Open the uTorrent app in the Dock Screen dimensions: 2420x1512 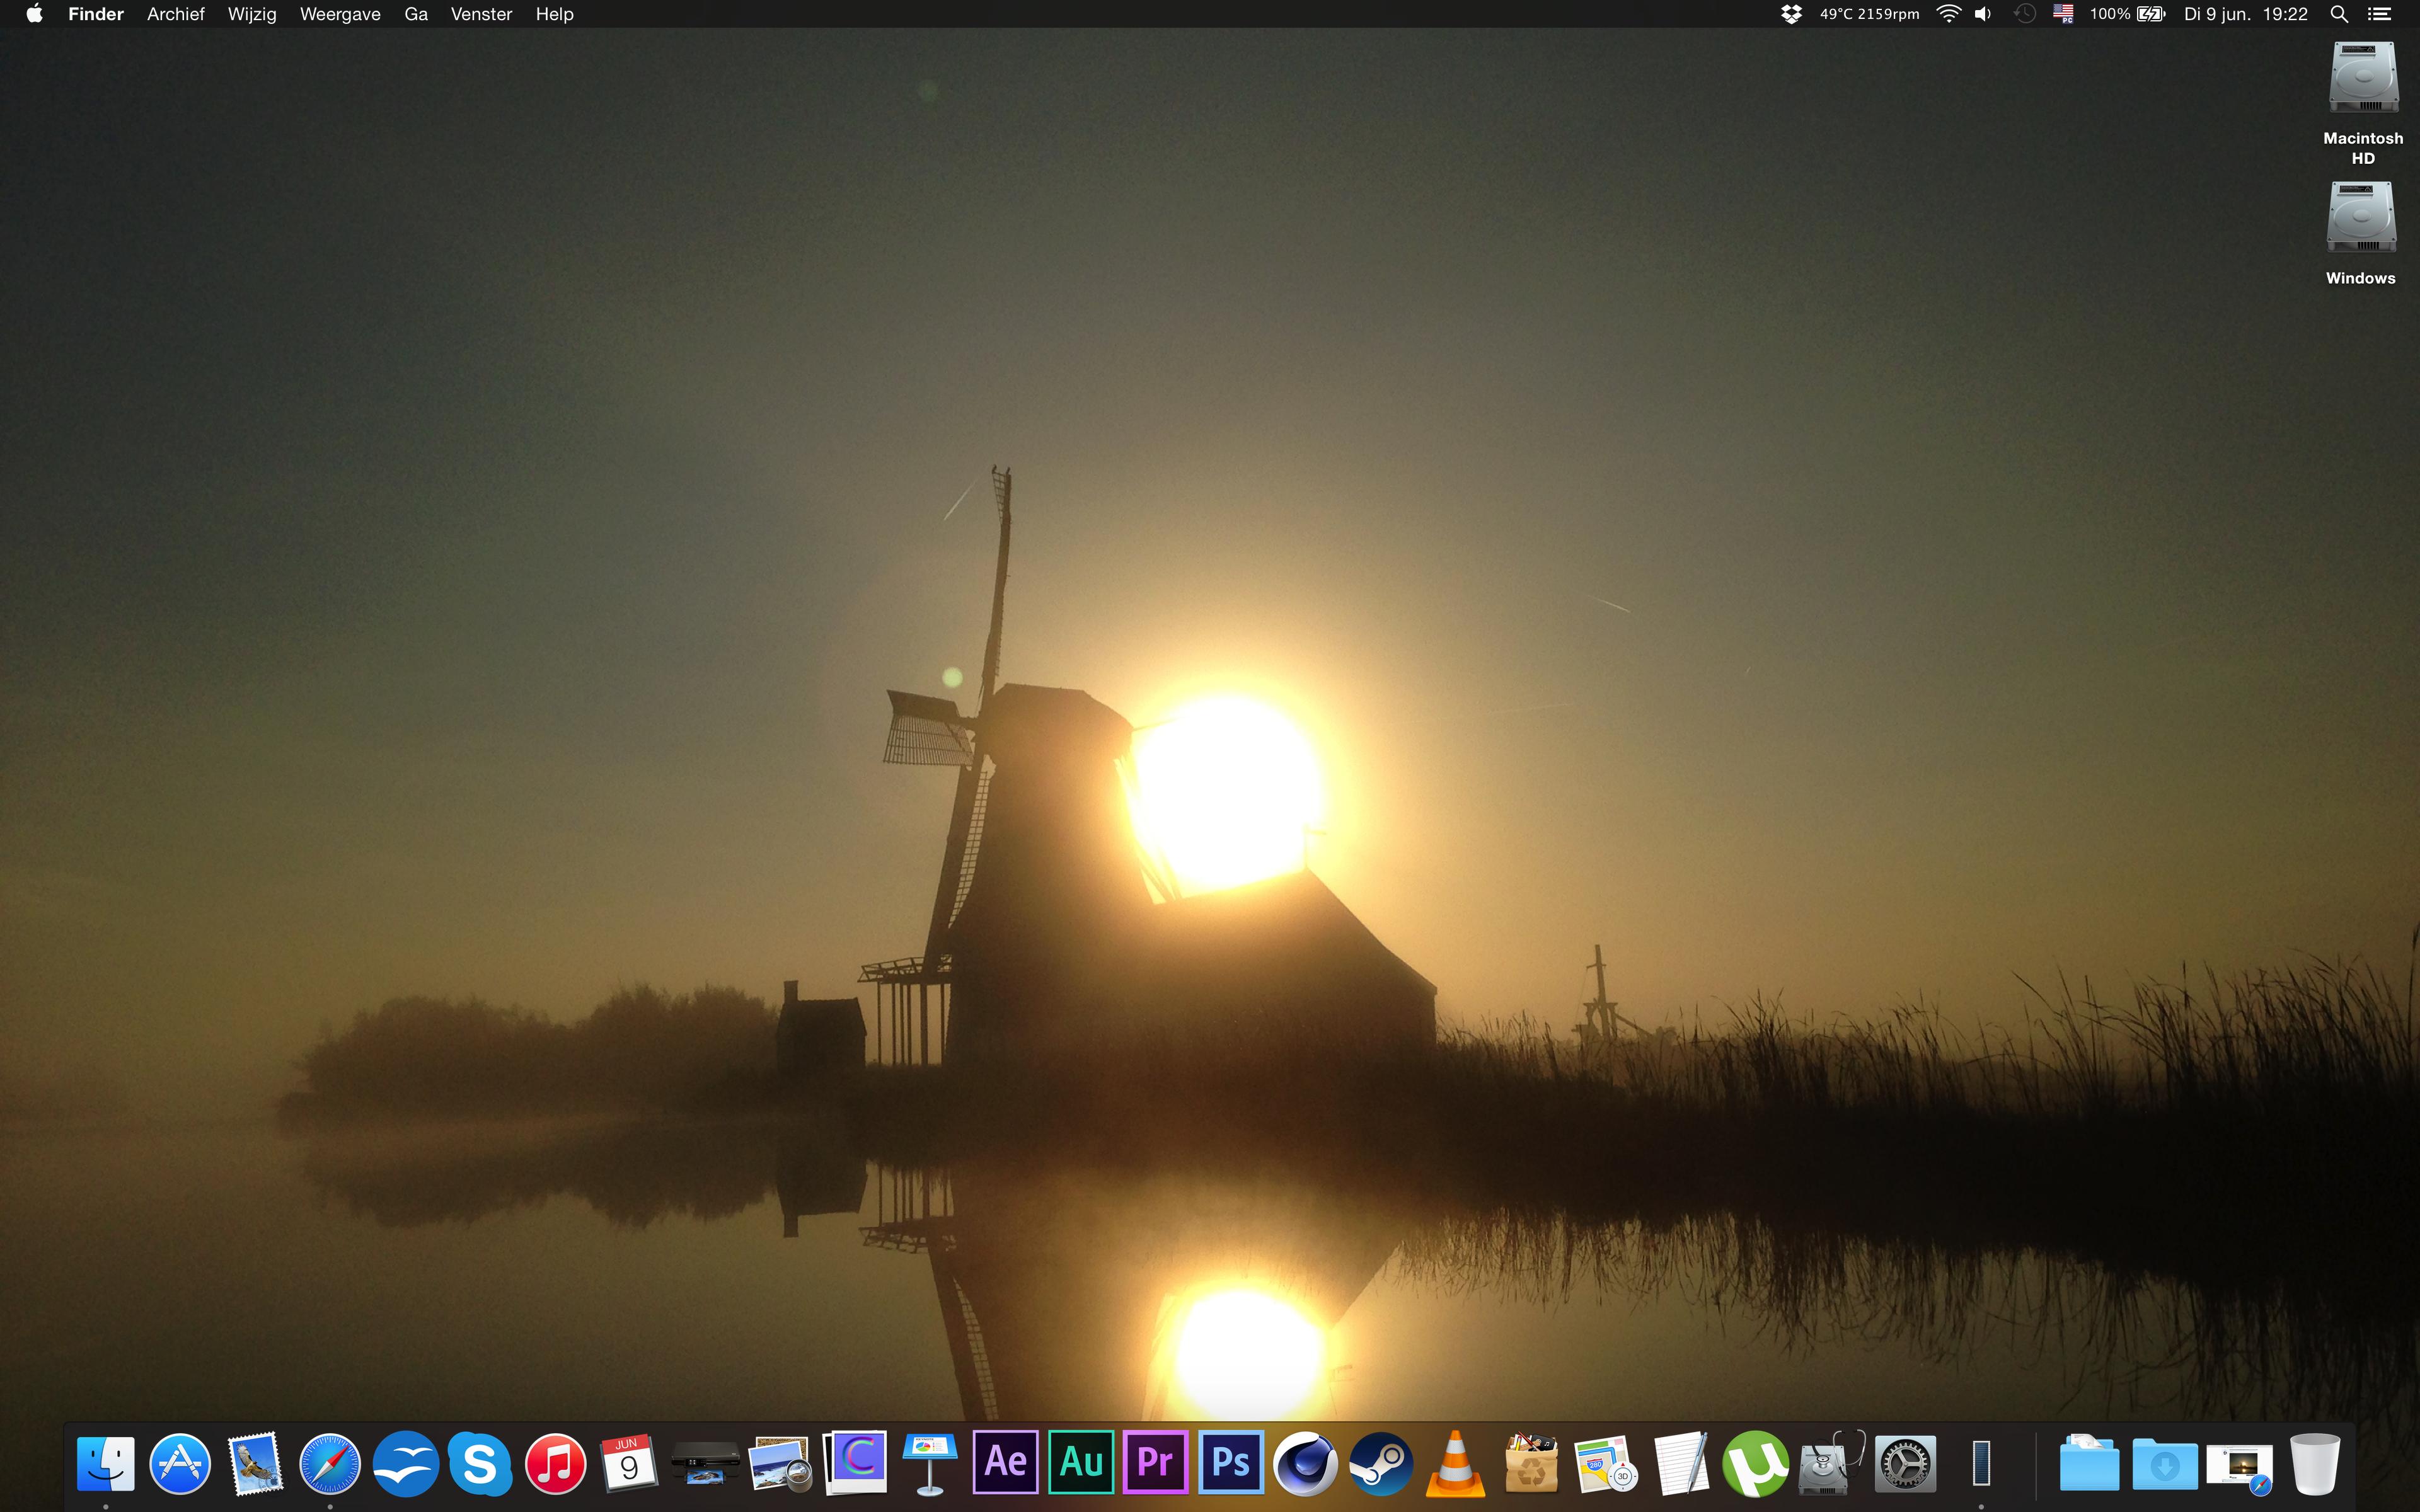pyautogui.click(x=1755, y=1463)
